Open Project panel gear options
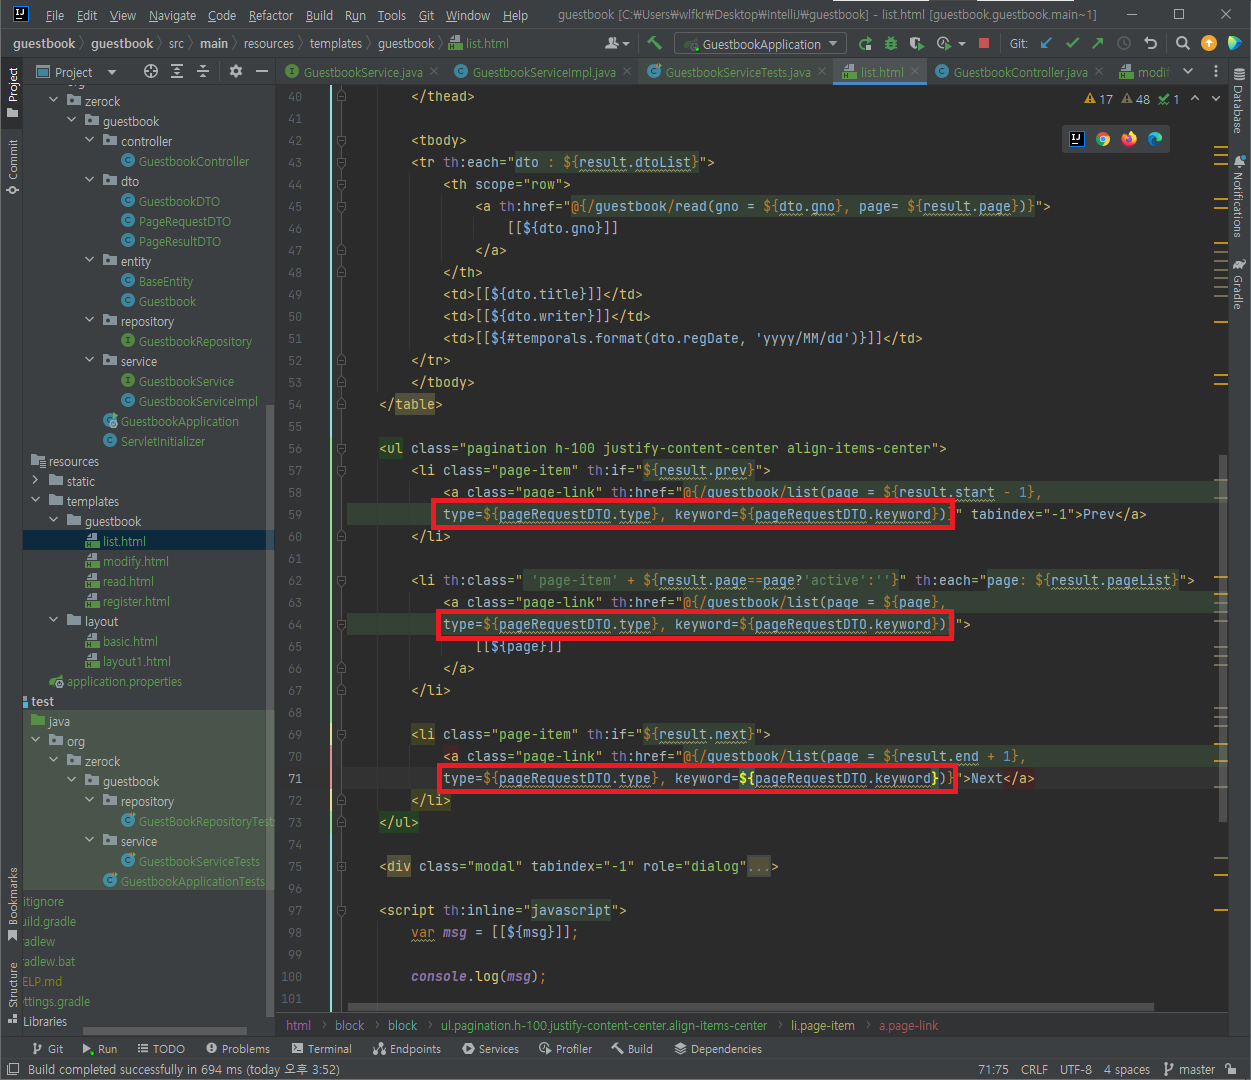The height and width of the screenshot is (1080, 1251). [236, 71]
